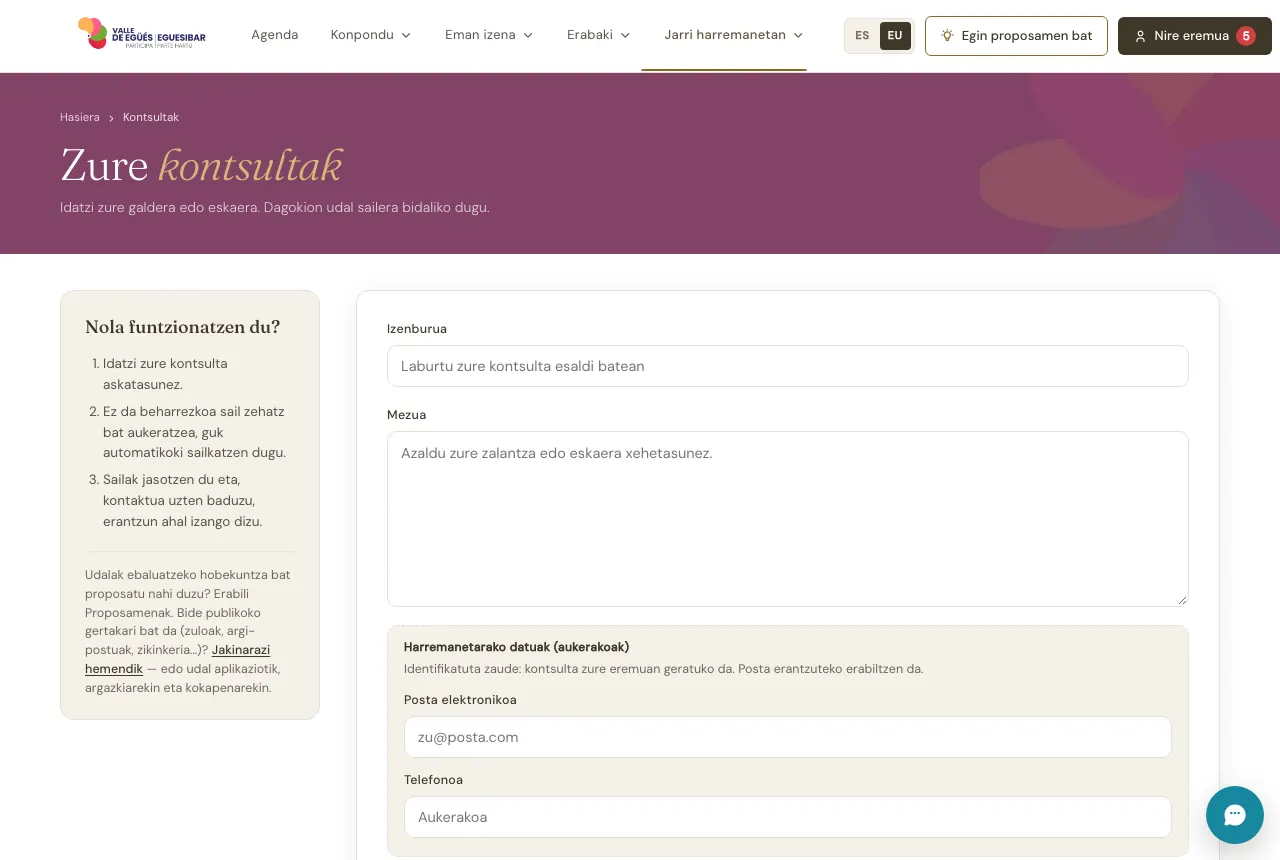Image resolution: width=1280 pixels, height=860 pixels.
Task: Expand the Konpondu dropdown menu
Action: coord(371,35)
